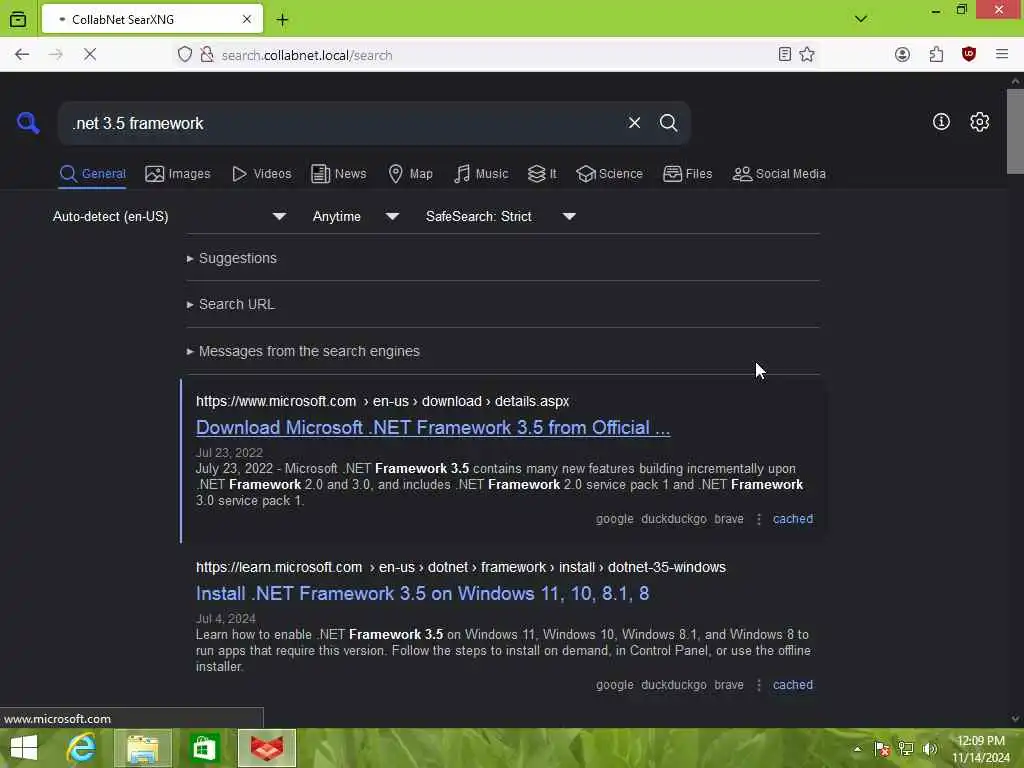Open the Anytime time range dropdown
Screen dimensions: 1024x768
356,216
